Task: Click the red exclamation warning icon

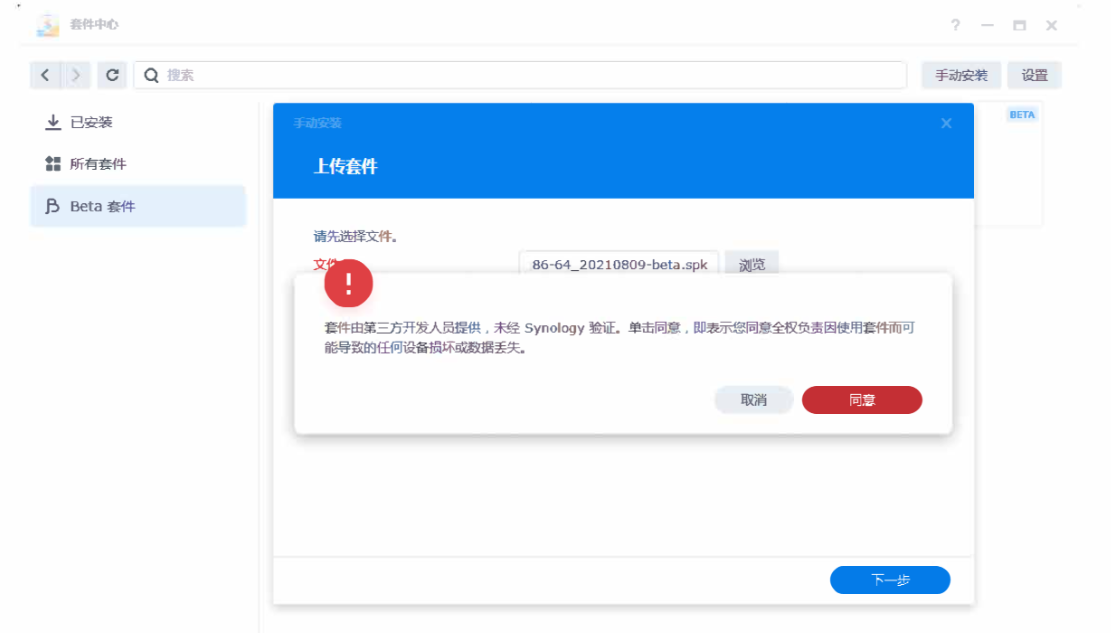Action: click(349, 284)
